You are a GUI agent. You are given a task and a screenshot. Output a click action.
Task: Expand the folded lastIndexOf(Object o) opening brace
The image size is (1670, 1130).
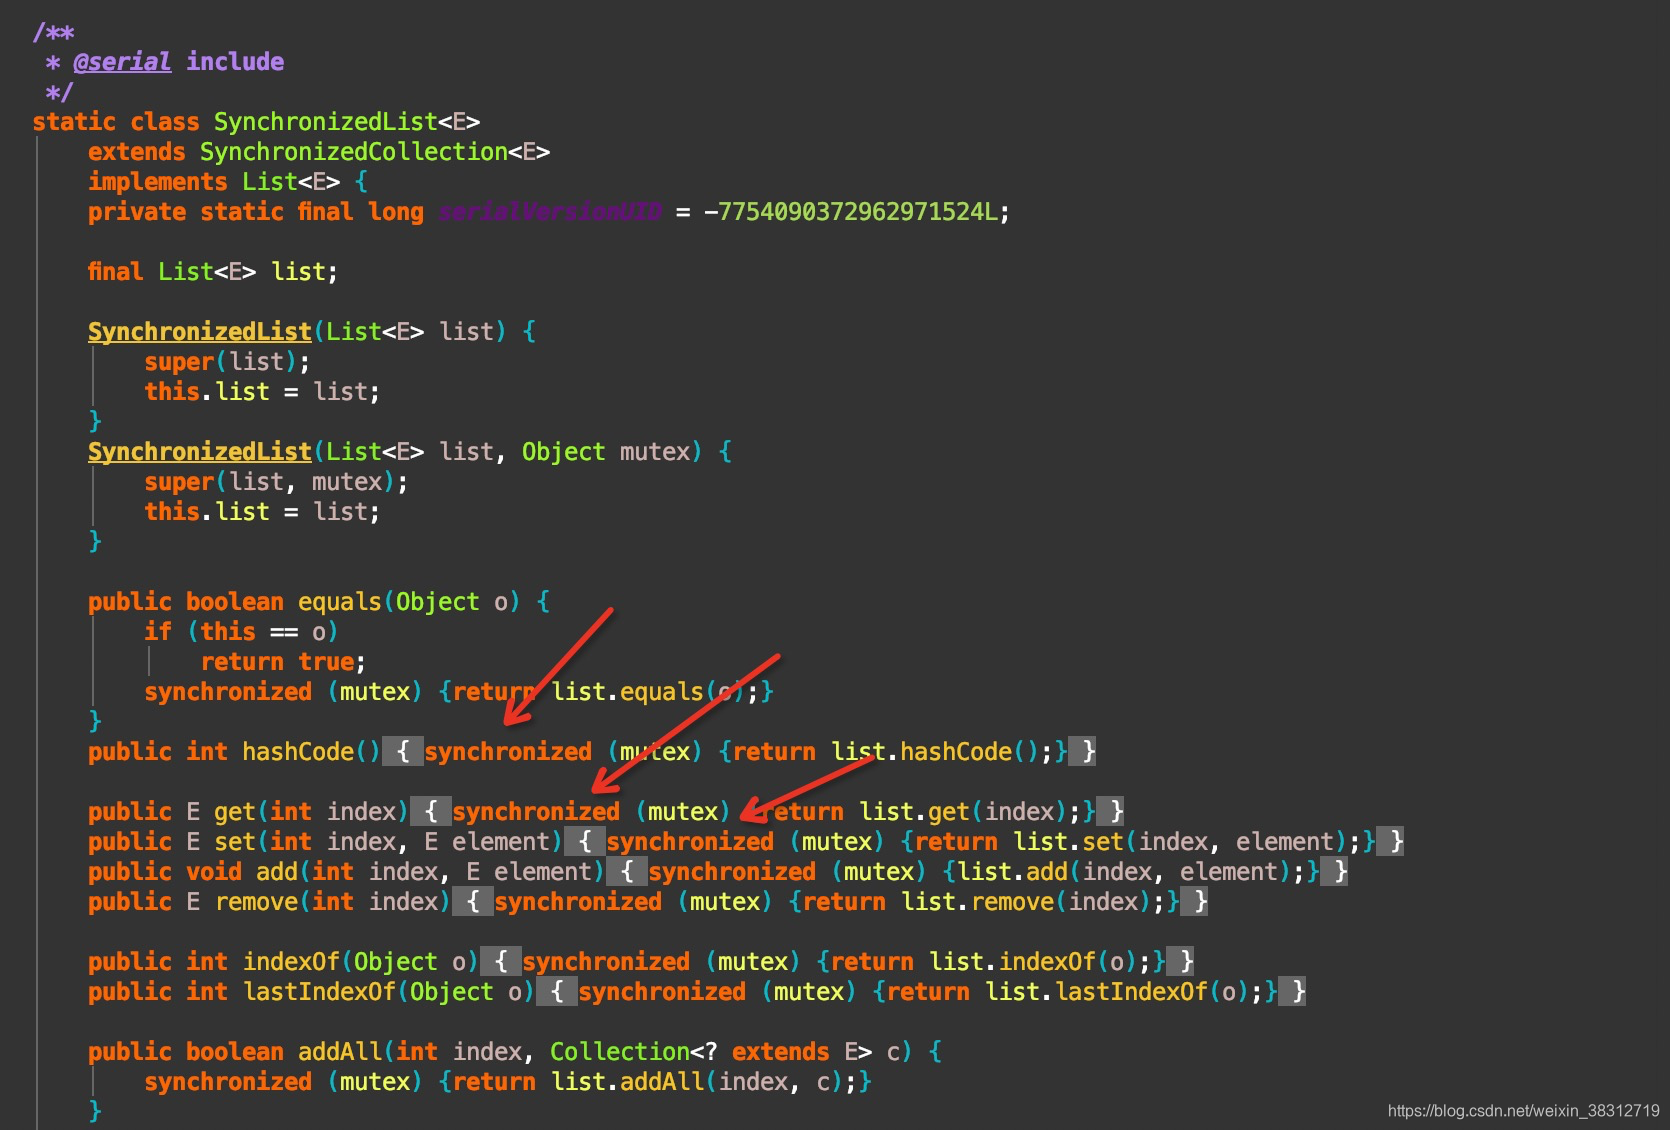[x=557, y=991]
